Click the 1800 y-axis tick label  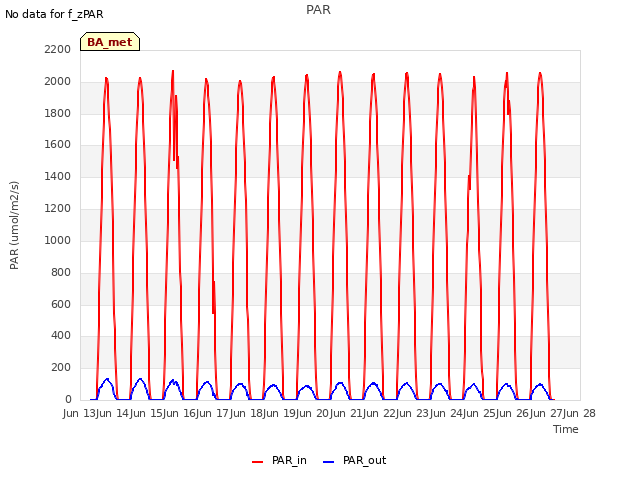(x=58, y=113)
